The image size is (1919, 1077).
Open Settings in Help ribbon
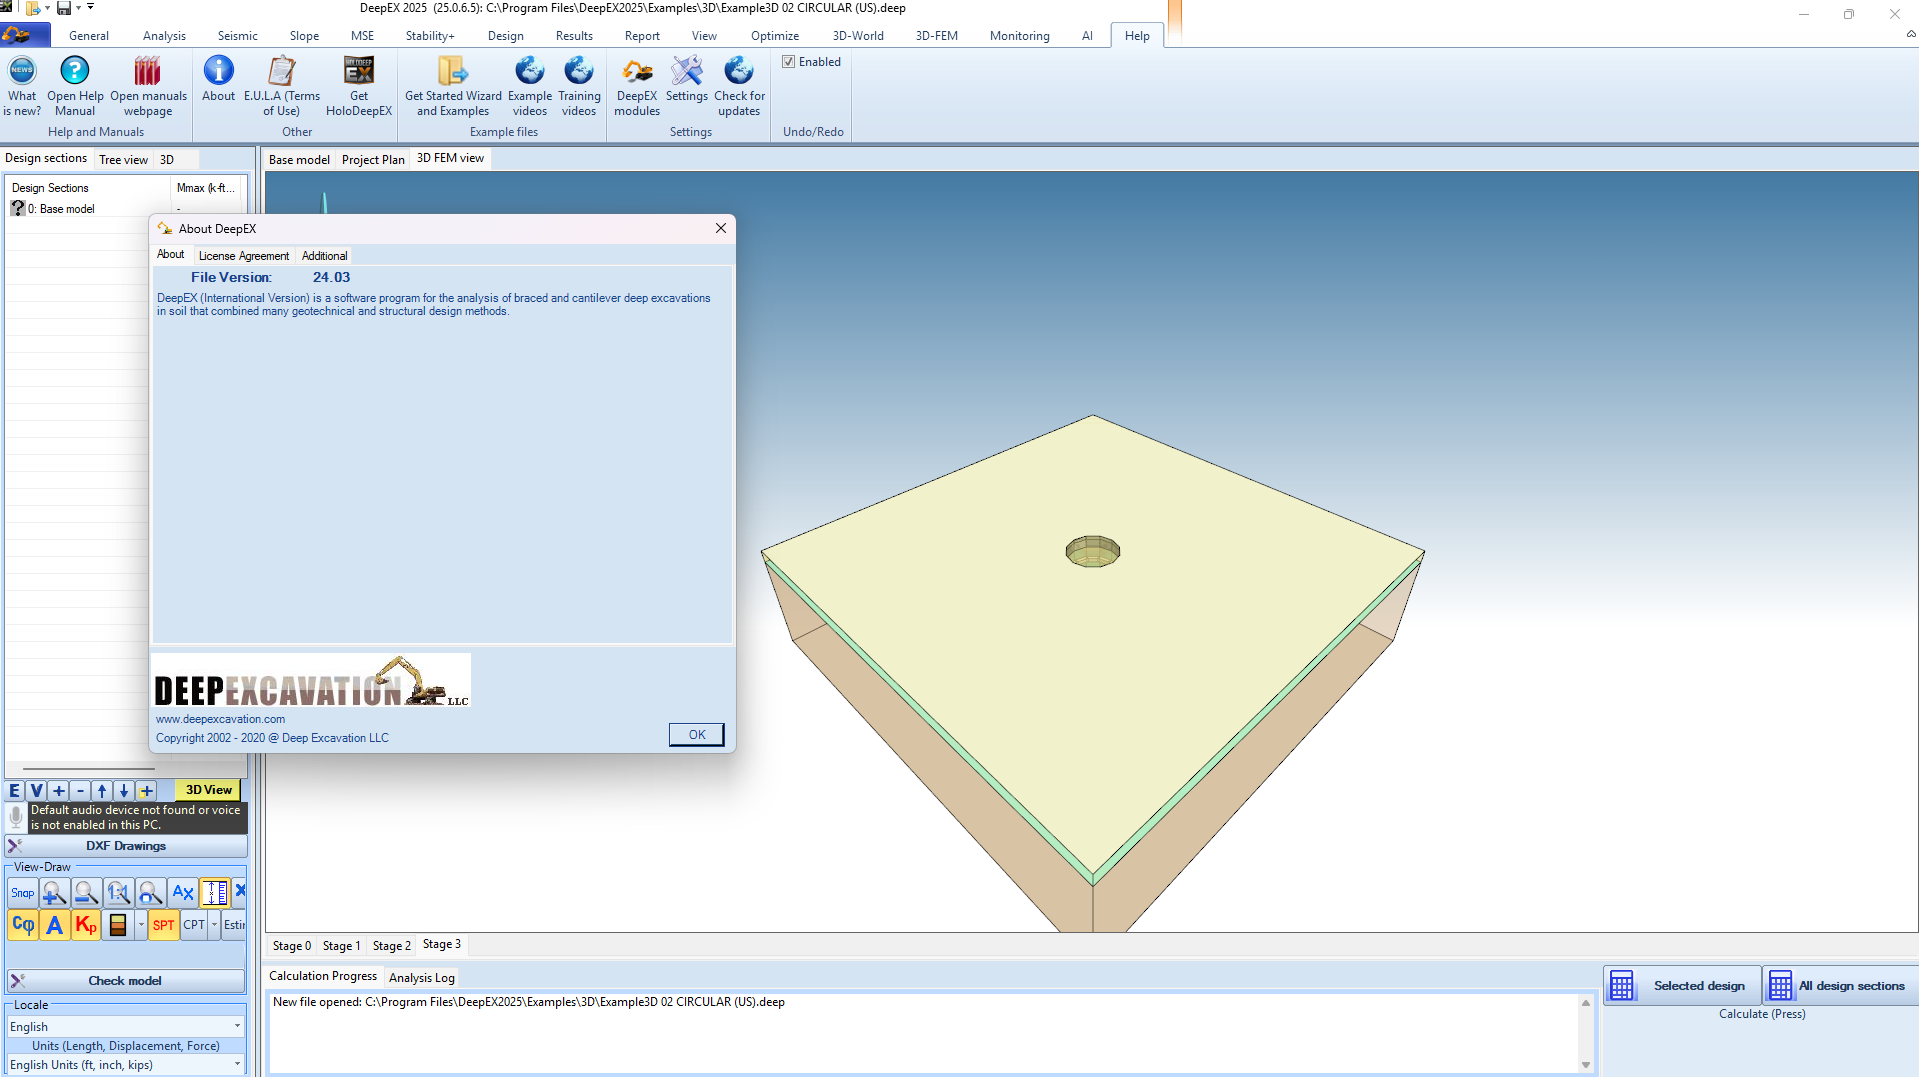pyautogui.click(x=687, y=79)
